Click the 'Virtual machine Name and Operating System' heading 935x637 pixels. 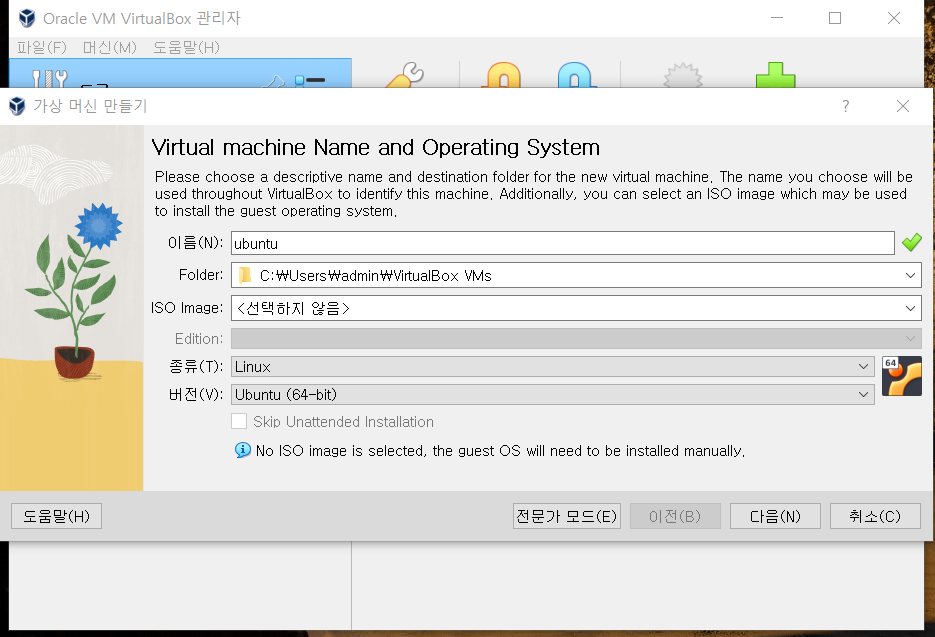(x=376, y=147)
